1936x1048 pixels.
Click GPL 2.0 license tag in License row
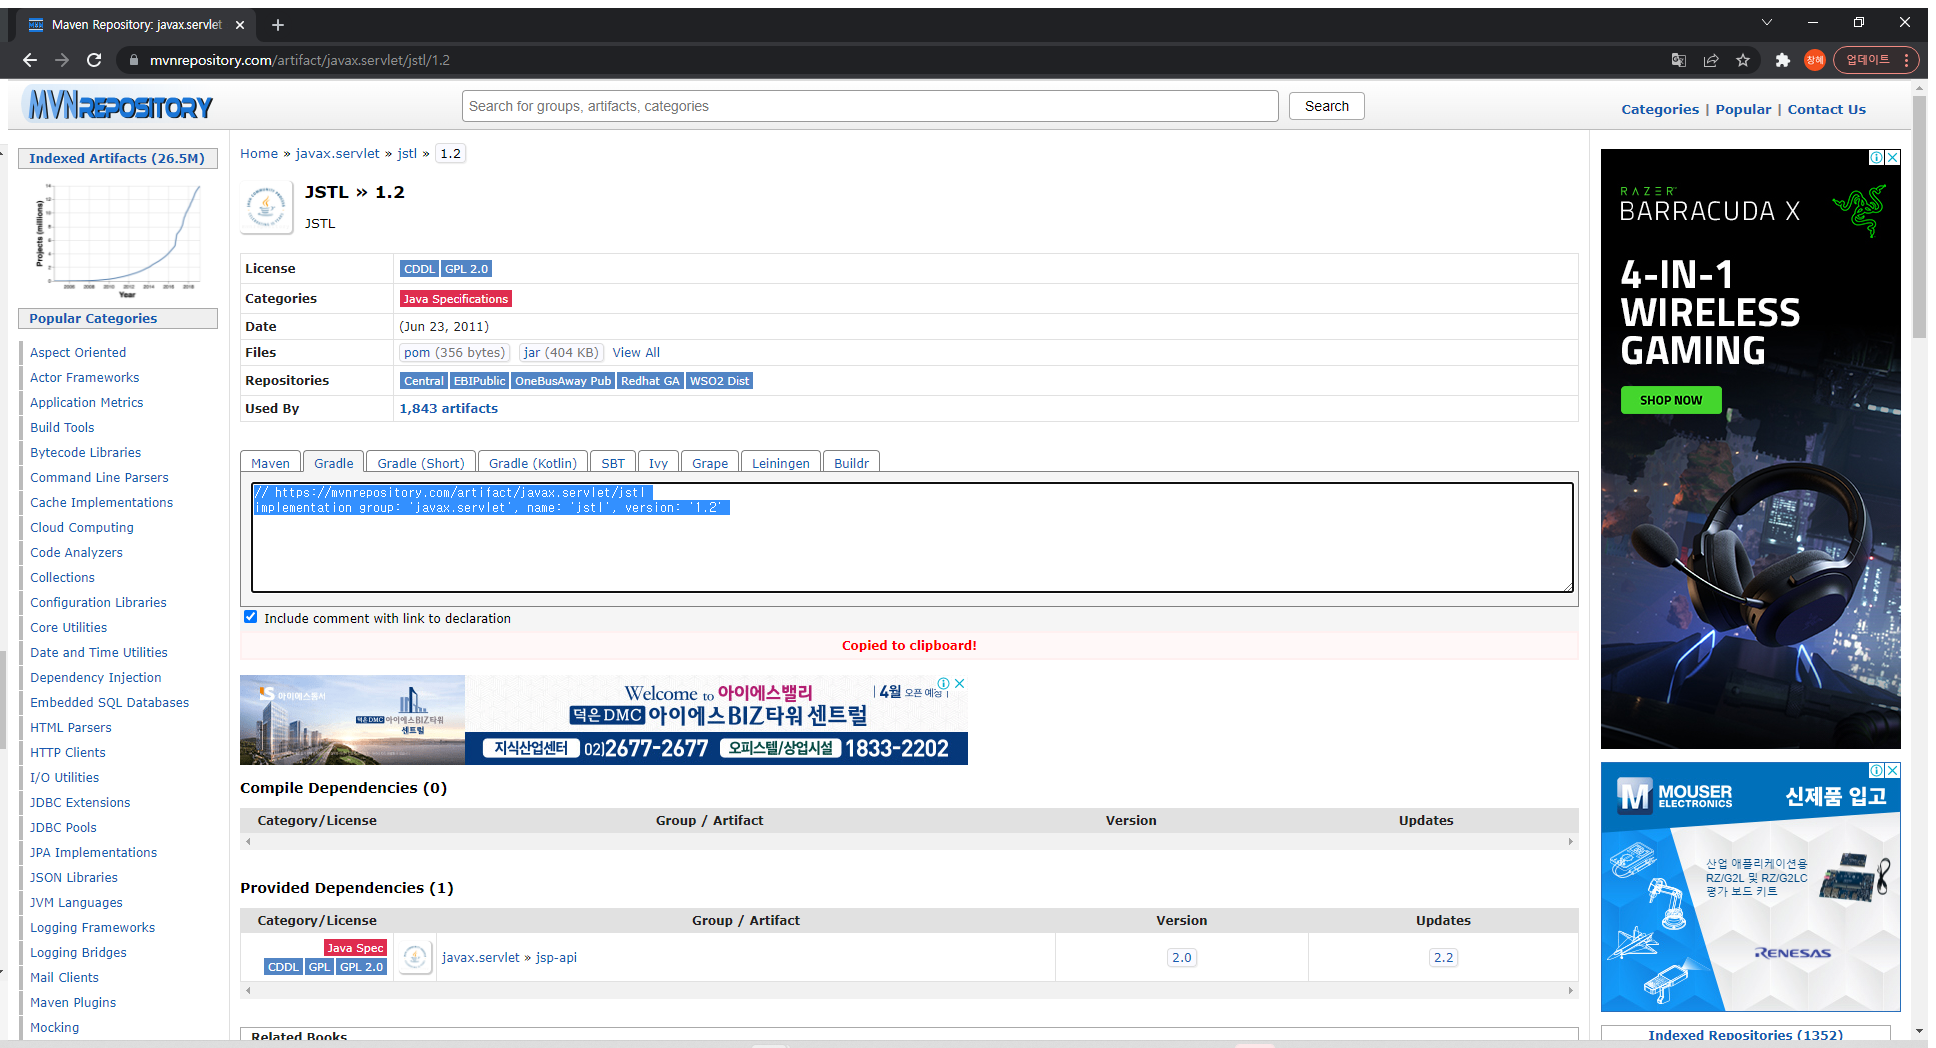coord(466,269)
